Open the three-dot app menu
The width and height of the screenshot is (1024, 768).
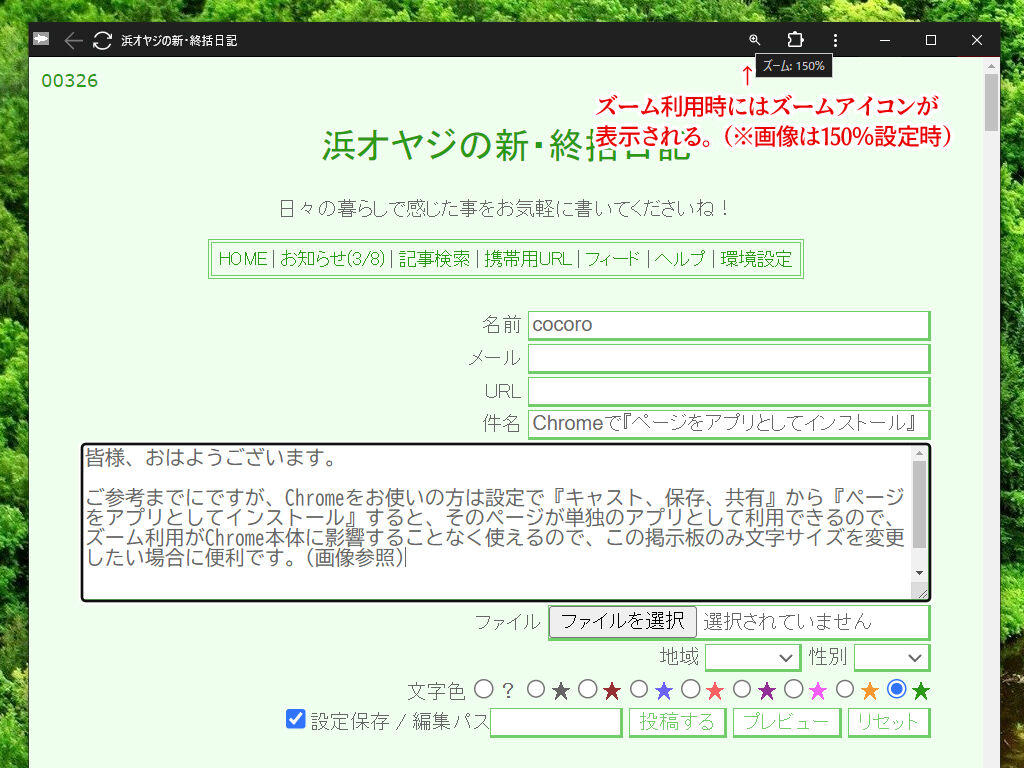(x=835, y=40)
